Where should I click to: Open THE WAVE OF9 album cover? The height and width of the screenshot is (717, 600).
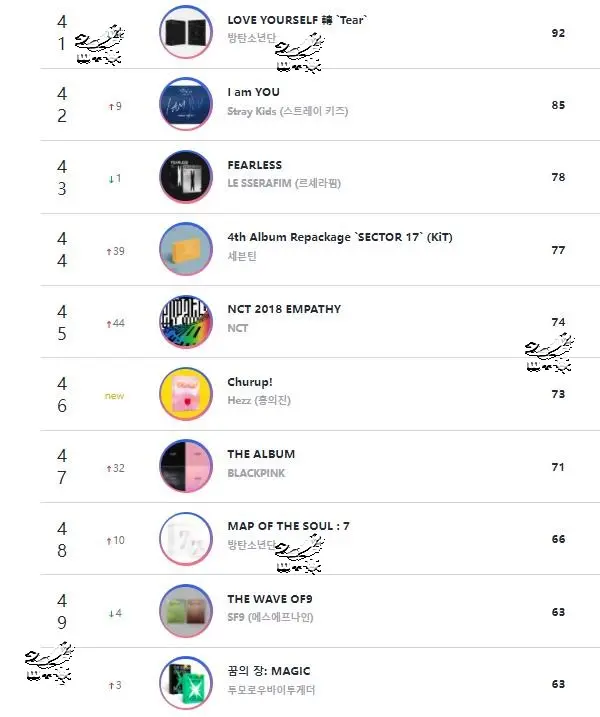186,611
